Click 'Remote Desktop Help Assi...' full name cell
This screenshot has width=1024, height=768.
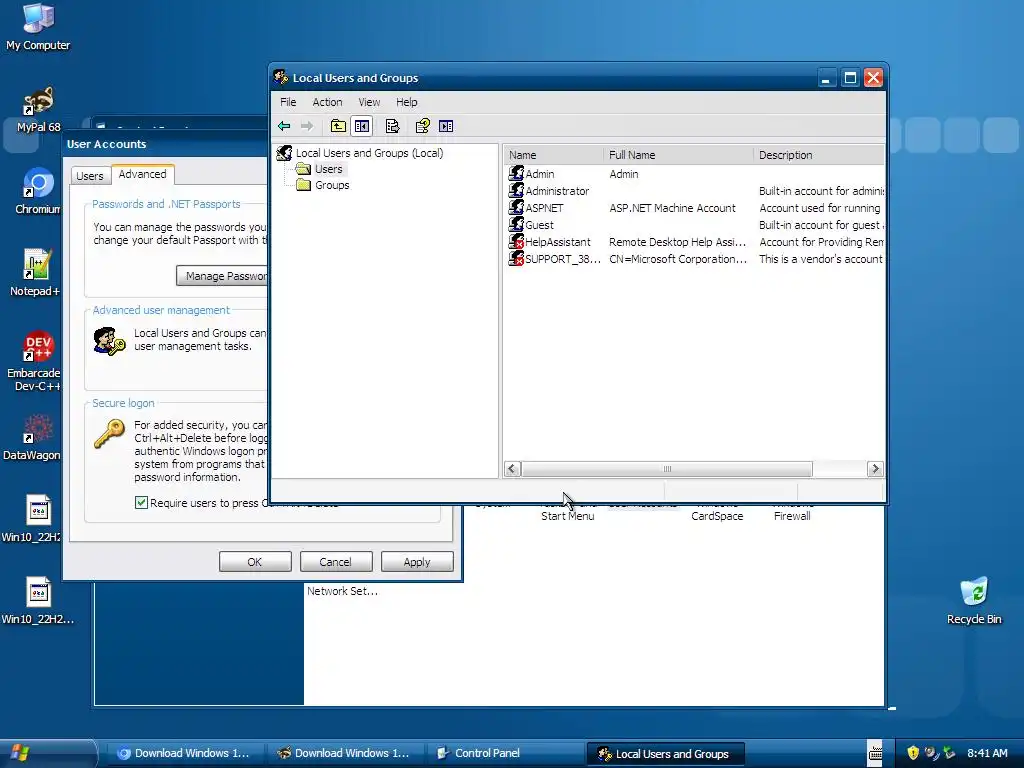[x=677, y=242]
